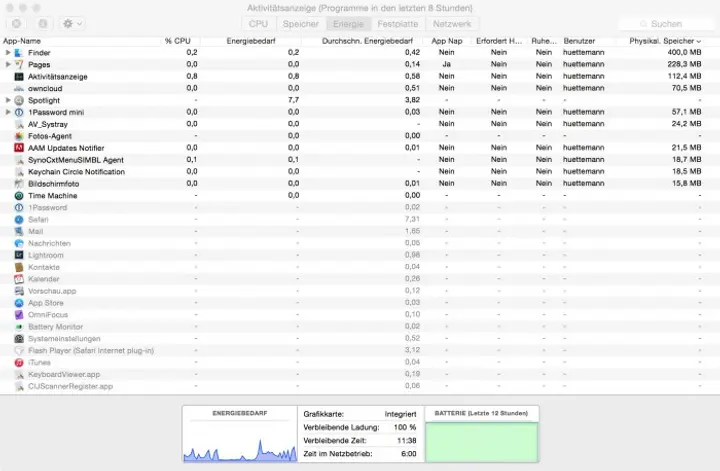Click the Finder app icon in the list

point(19,52)
